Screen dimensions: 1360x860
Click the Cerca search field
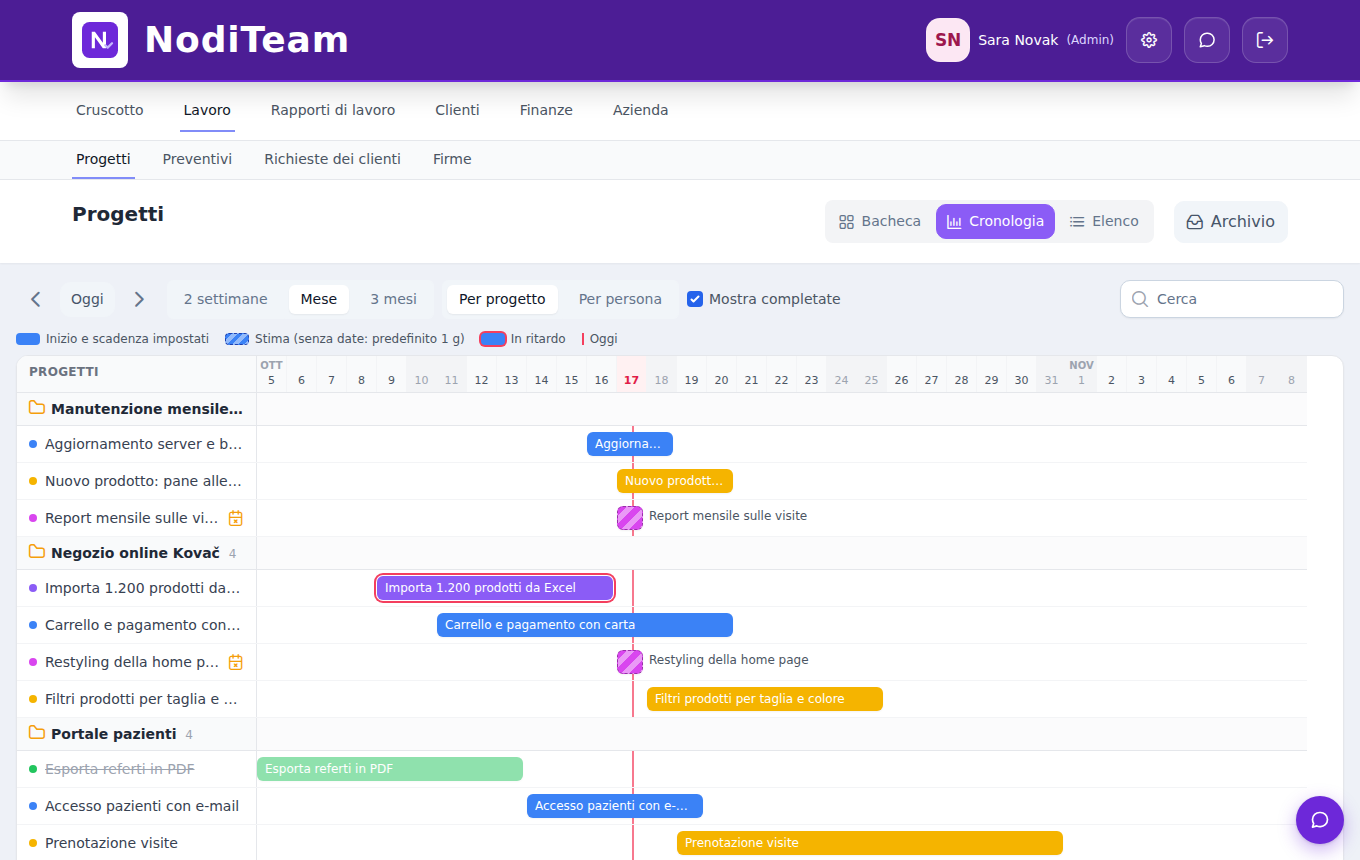click(1232, 299)
